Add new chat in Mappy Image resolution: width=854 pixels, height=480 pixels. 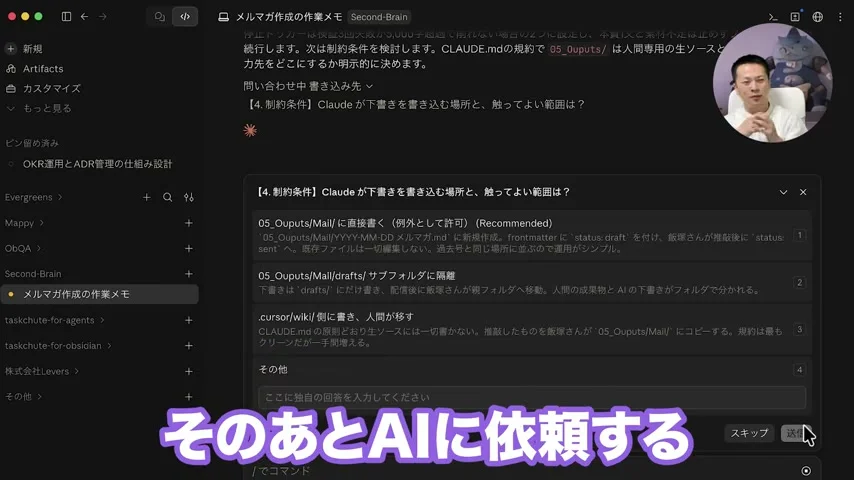point(188,223)
